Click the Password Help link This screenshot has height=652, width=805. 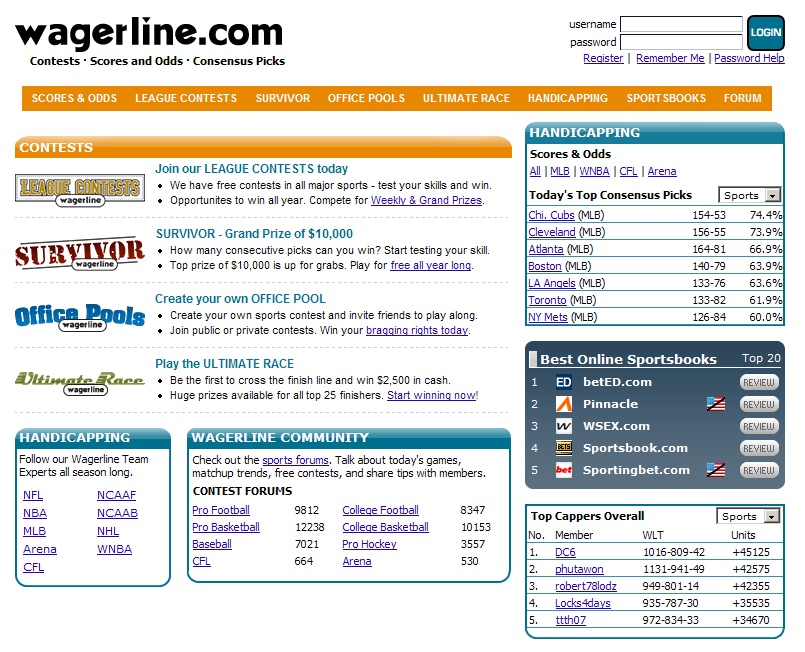[x=749, y=59]
